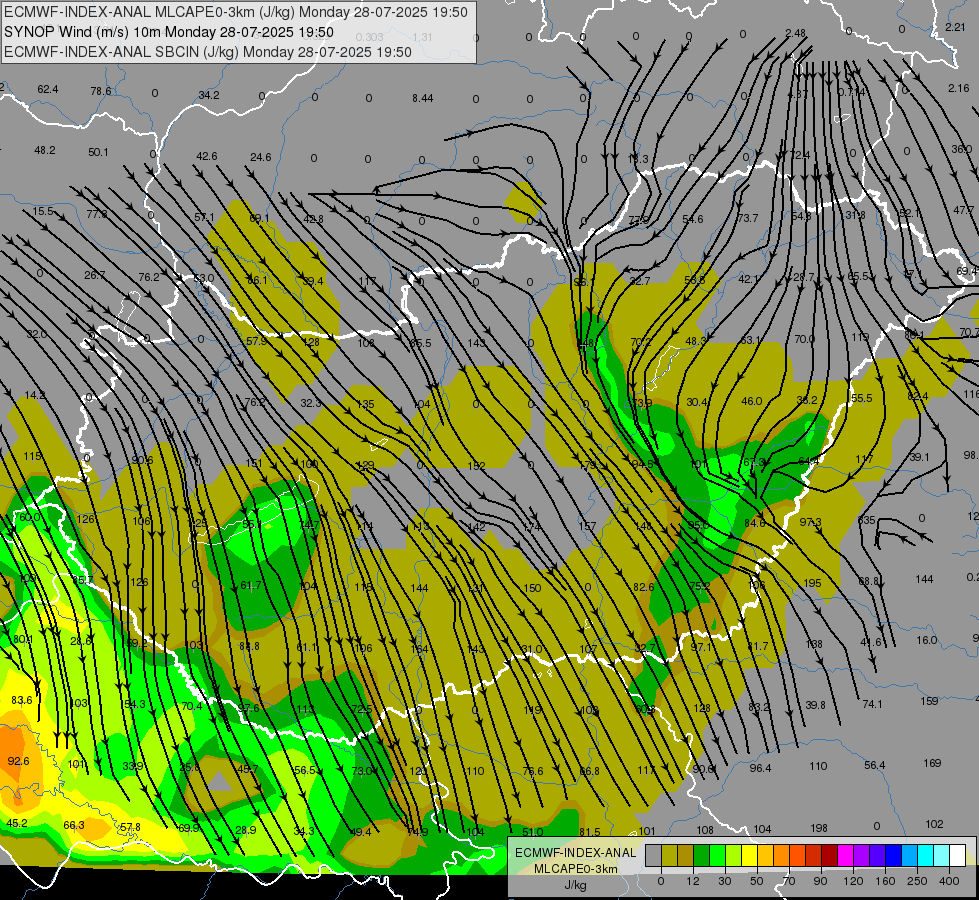
Task: Click the map value 2.16
Action: 958,88
